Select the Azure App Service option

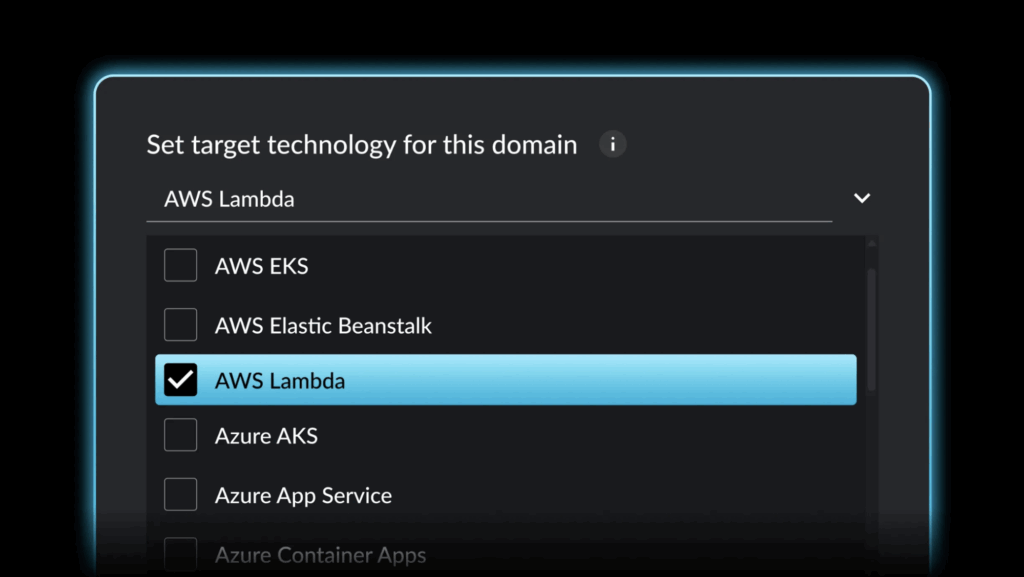[303, 494]
